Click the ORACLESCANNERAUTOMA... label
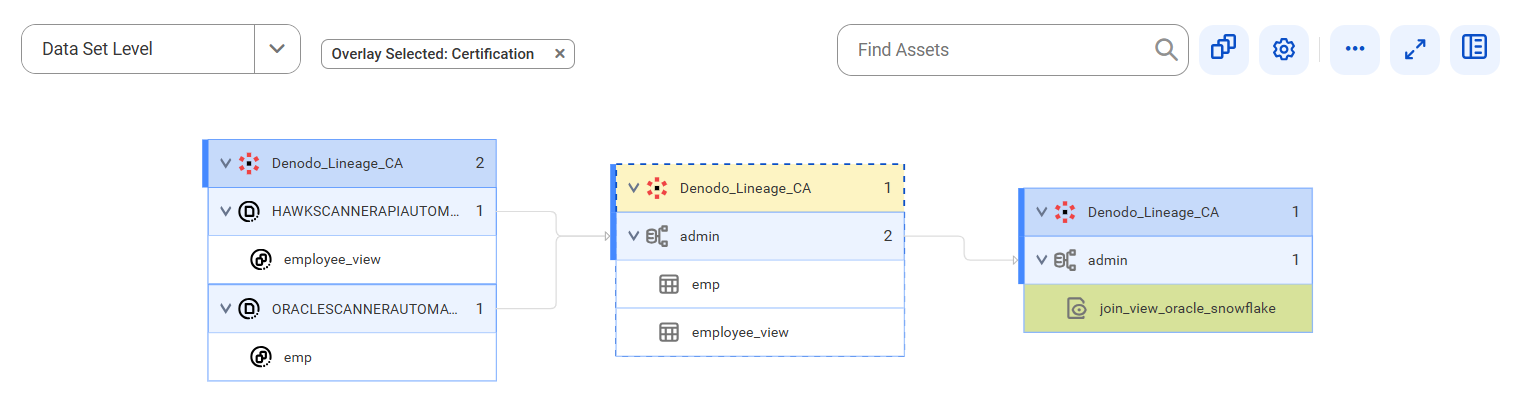Viewport: 1528px width, 416px height. pyautogui.click(x=365, y=309)
